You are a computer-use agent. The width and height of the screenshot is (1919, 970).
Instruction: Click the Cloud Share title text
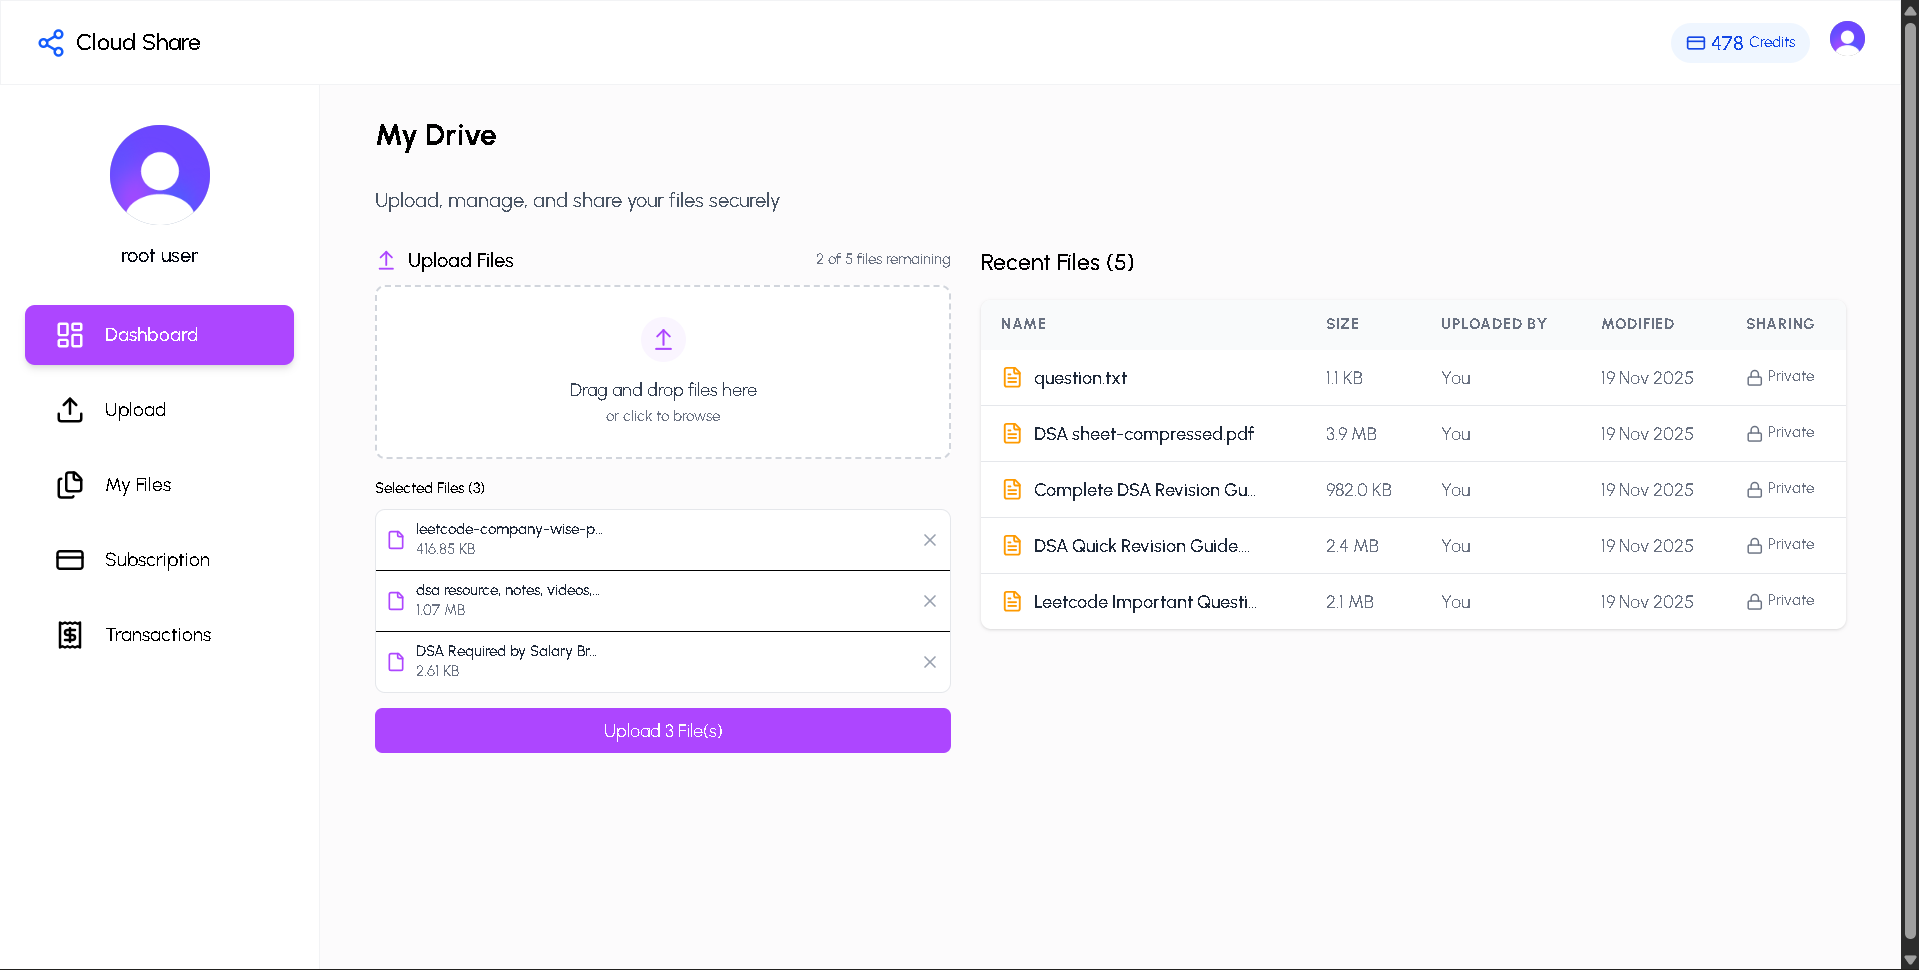point(138,43)
